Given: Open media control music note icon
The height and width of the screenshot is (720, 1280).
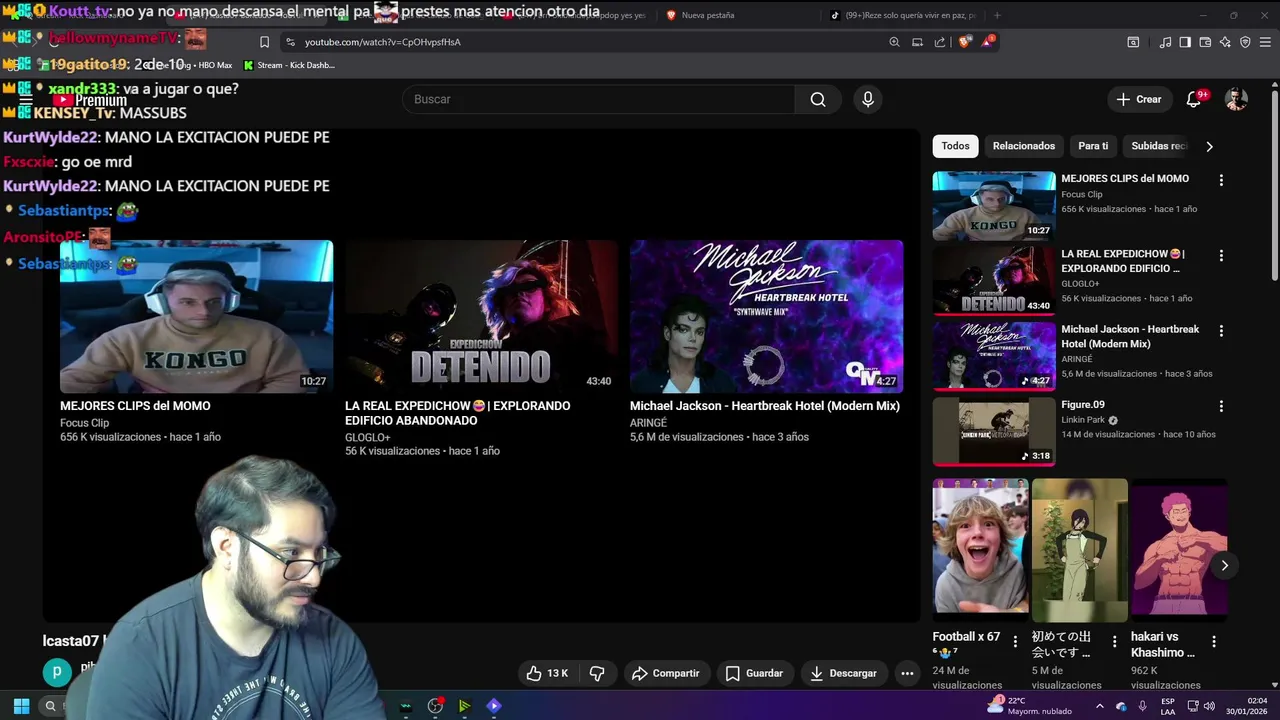Looking at the screenshot, I should point(1165,42).
